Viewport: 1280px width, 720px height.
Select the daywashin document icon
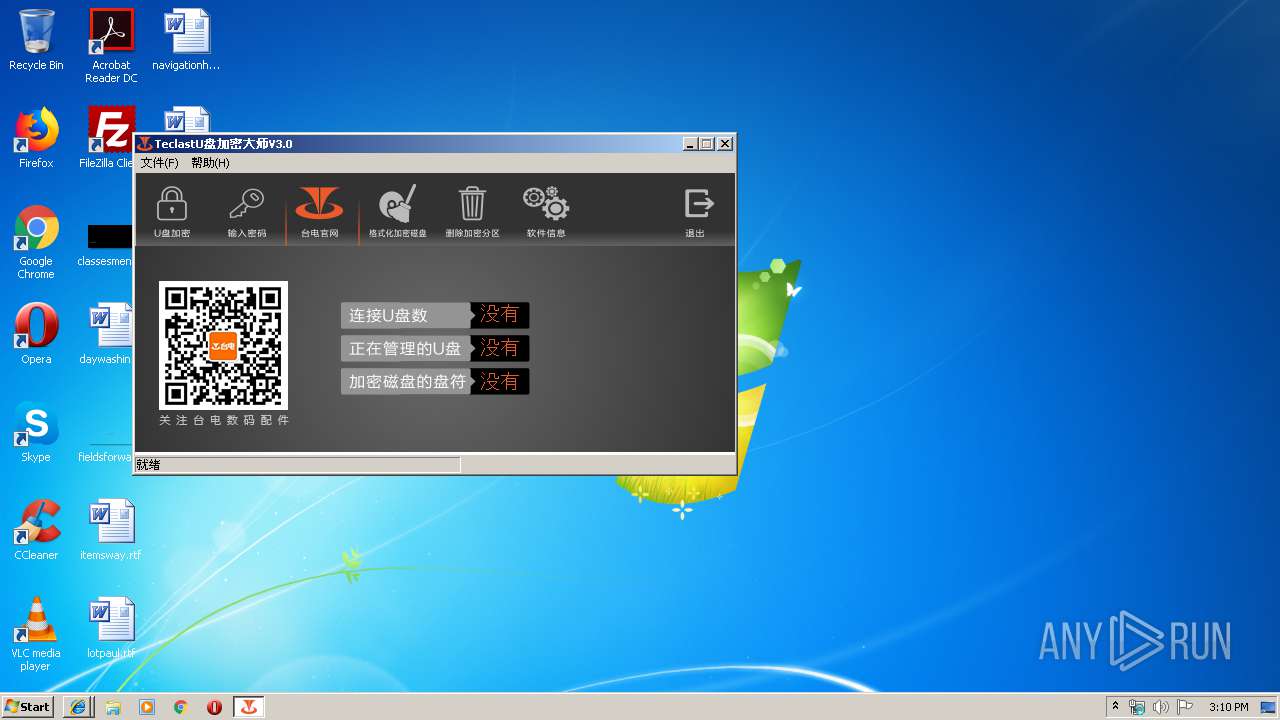108,334
